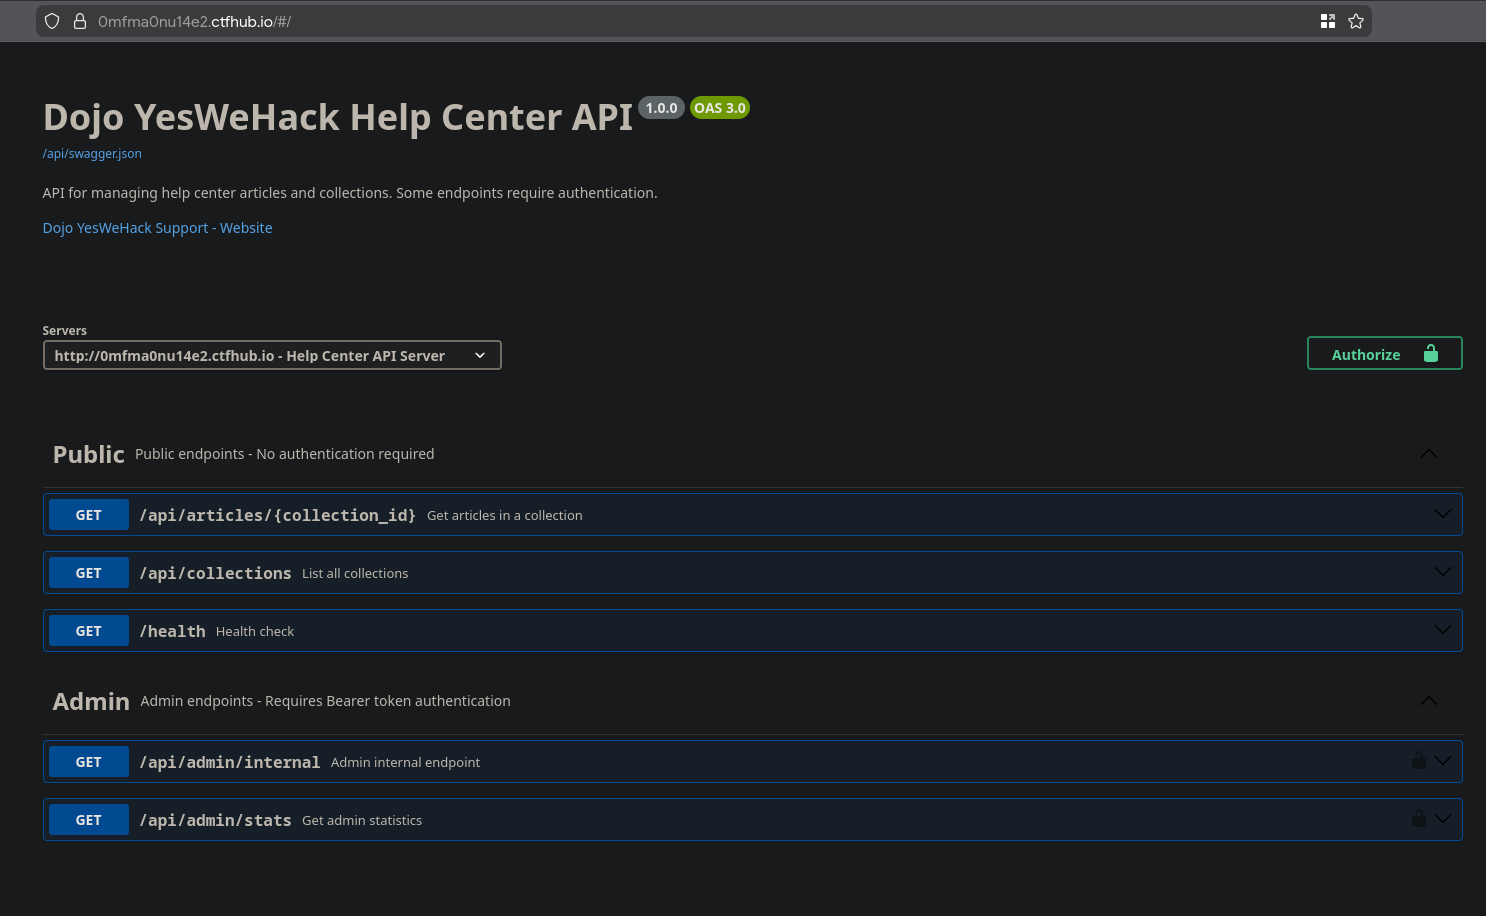The height and width of the screenshot is (916, 1486).
Task: Click the padlock site security icon
Action: (80, 21)
